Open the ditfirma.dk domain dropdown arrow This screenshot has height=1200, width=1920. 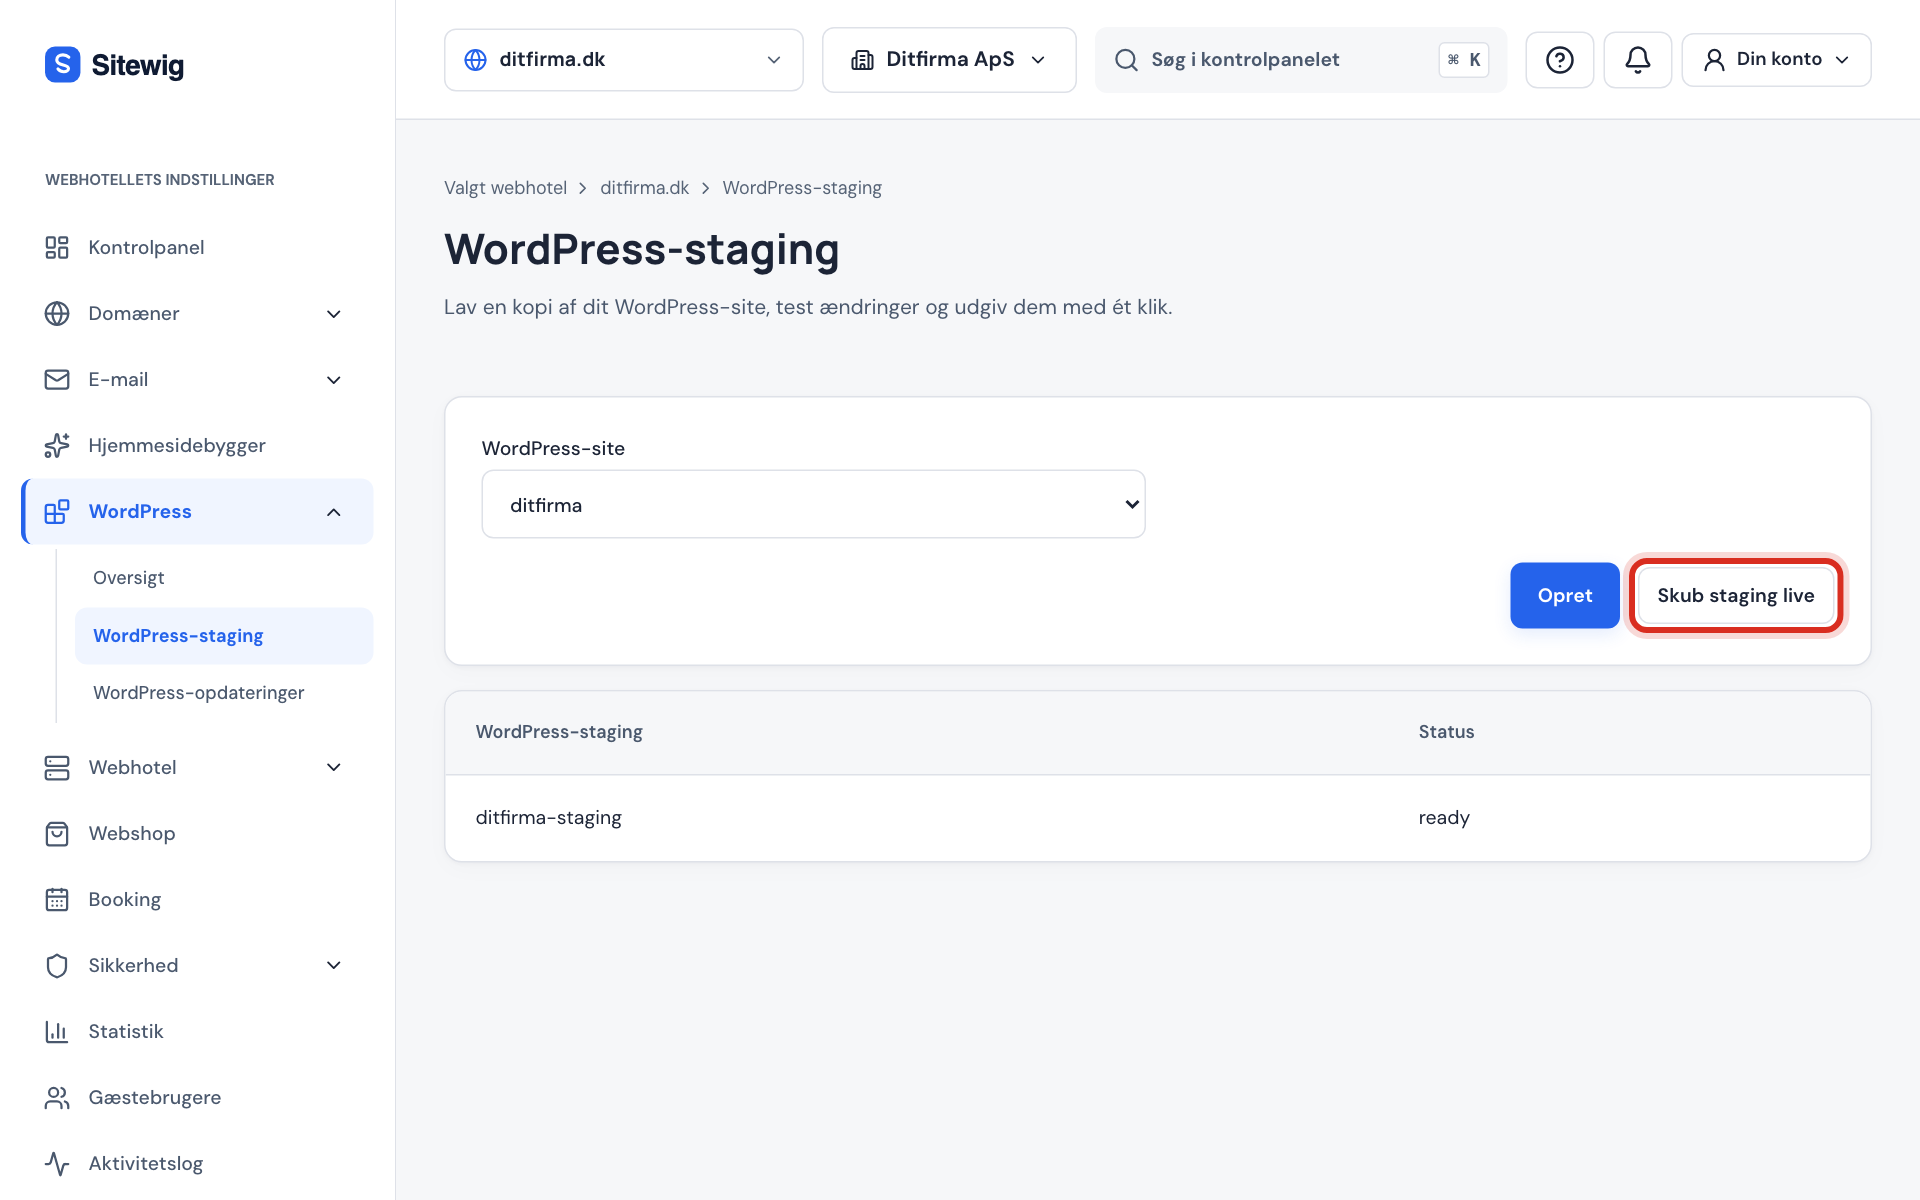click(x=774, y=60)
